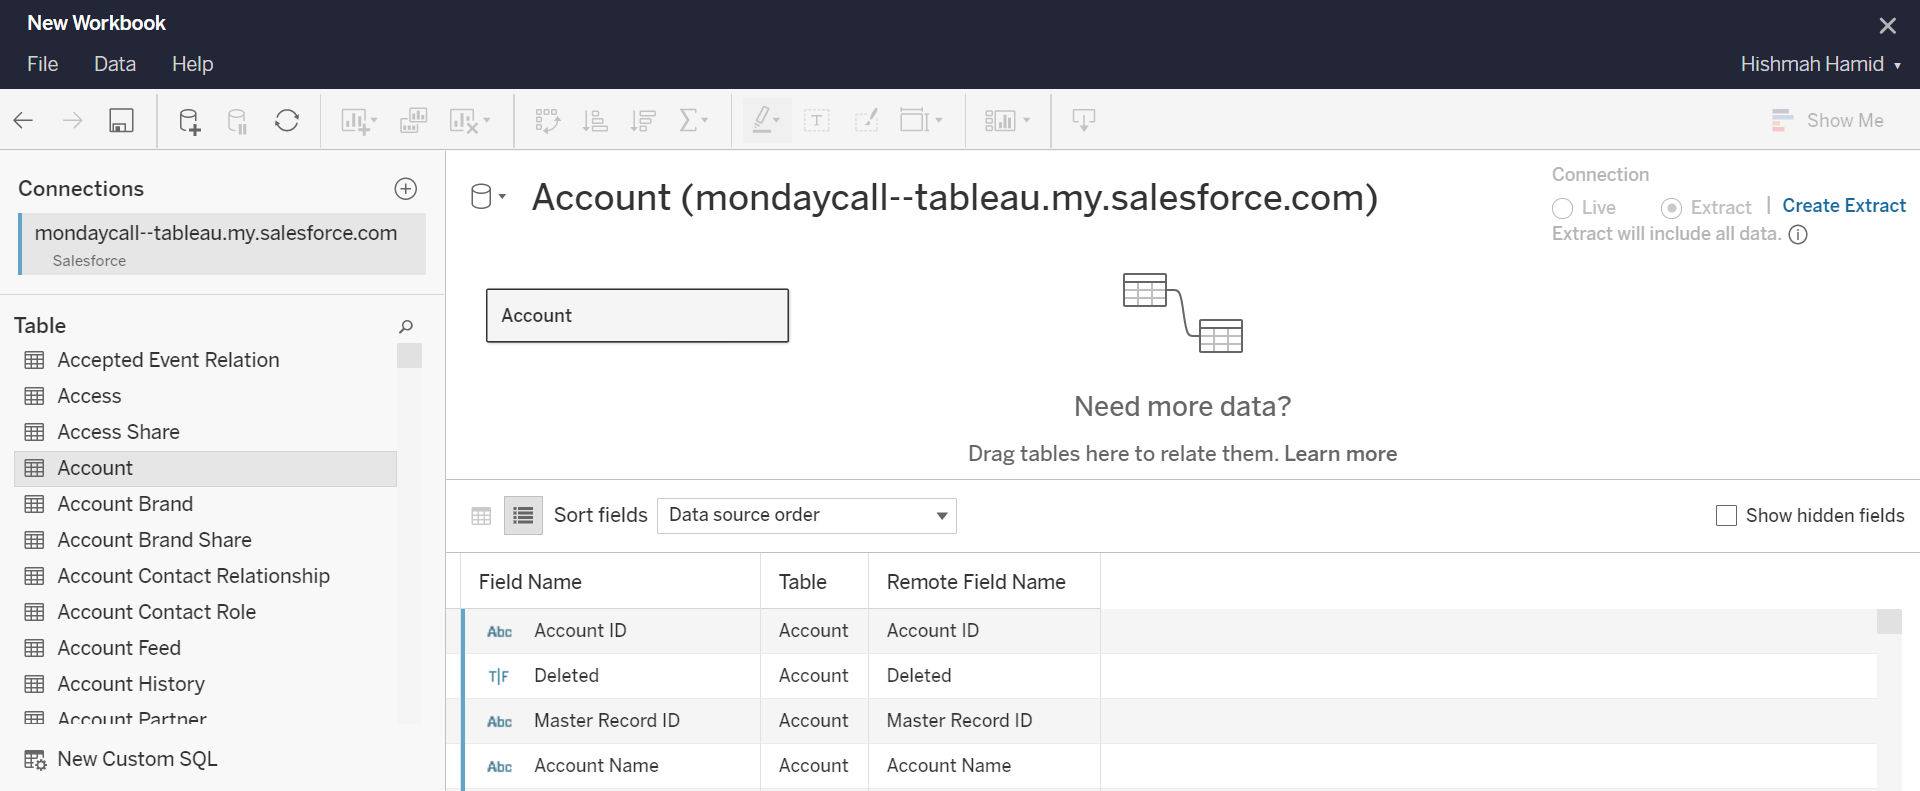The height and width of the screenshot is (791, 1920).
Task: Select Account Brand Share in table list
Action: click(x=154, y=540)
